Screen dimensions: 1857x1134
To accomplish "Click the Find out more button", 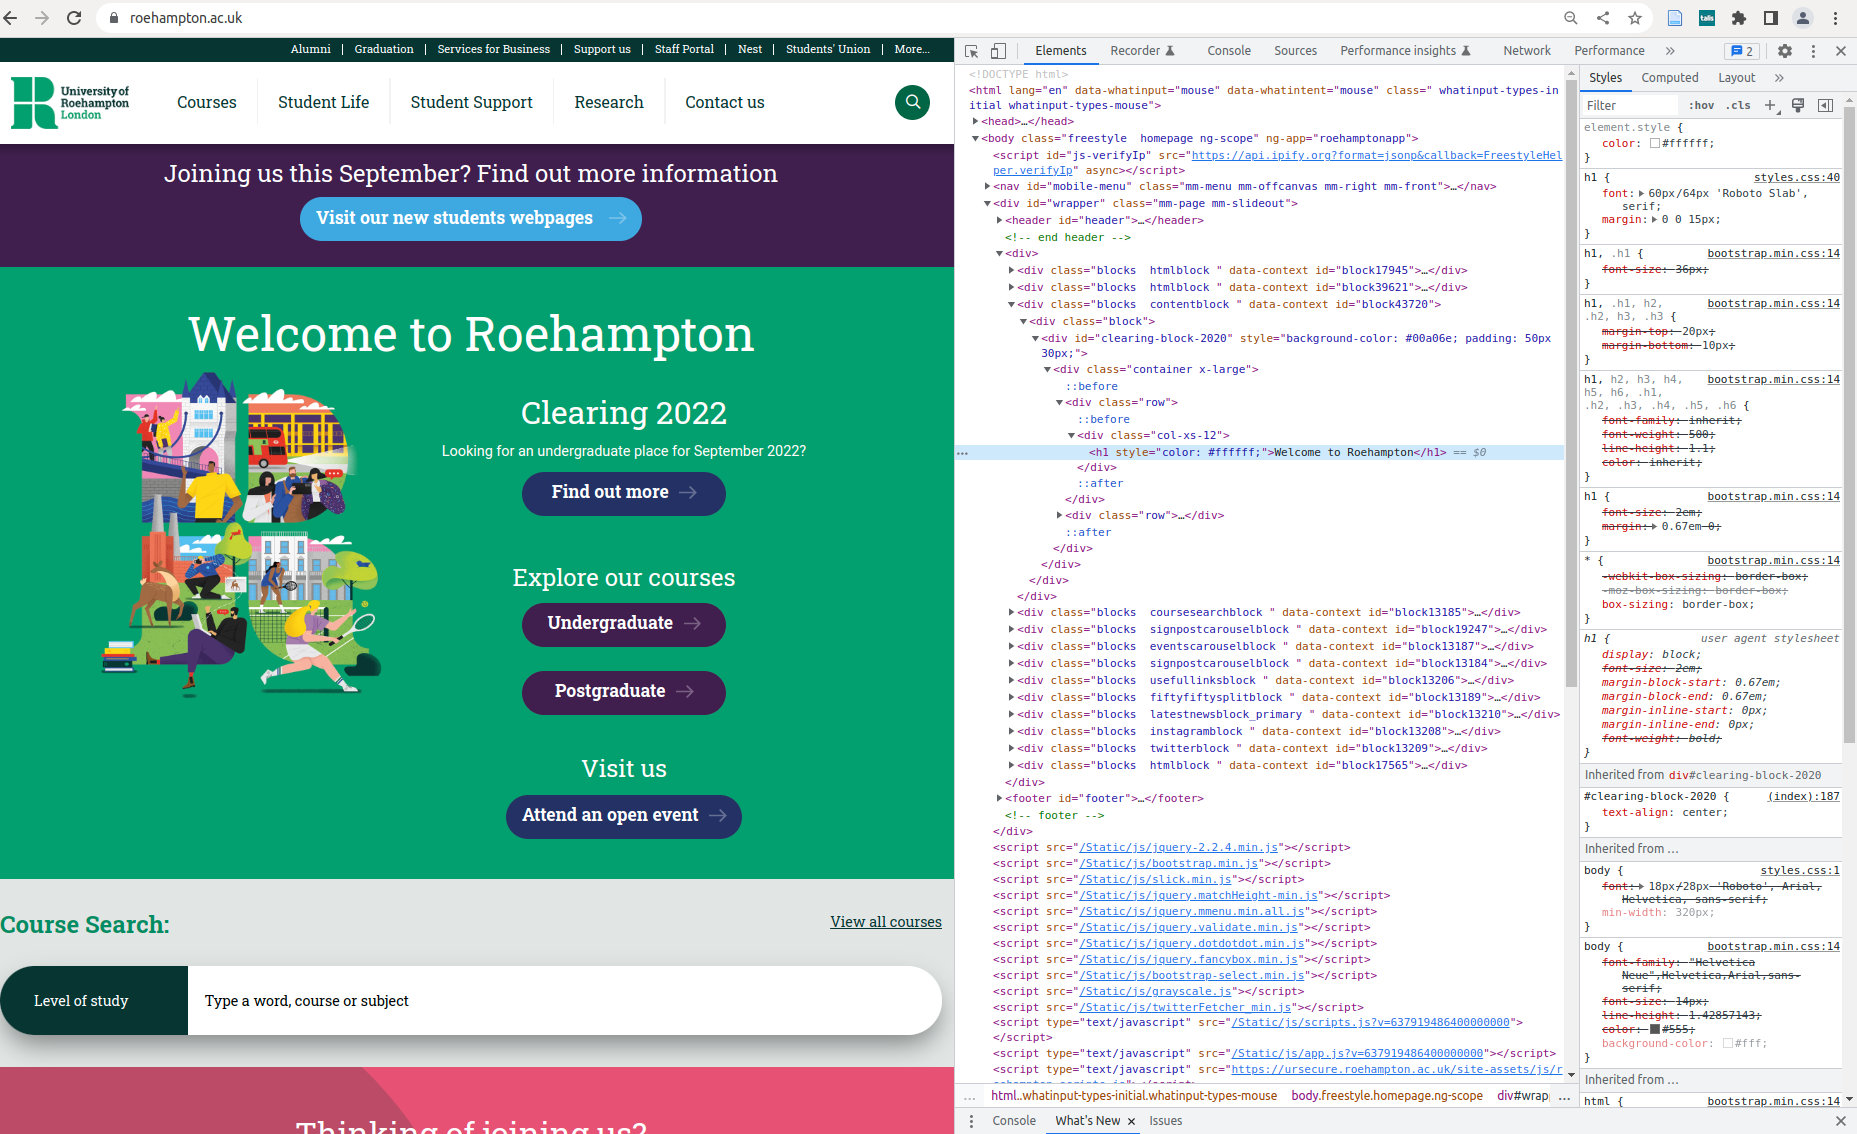I will tap(623, 493).
